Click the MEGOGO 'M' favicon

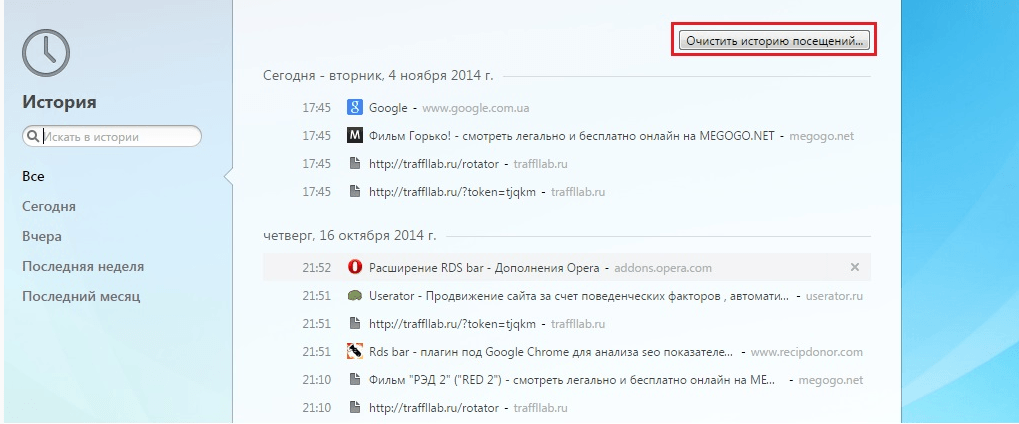coord(354,136)
